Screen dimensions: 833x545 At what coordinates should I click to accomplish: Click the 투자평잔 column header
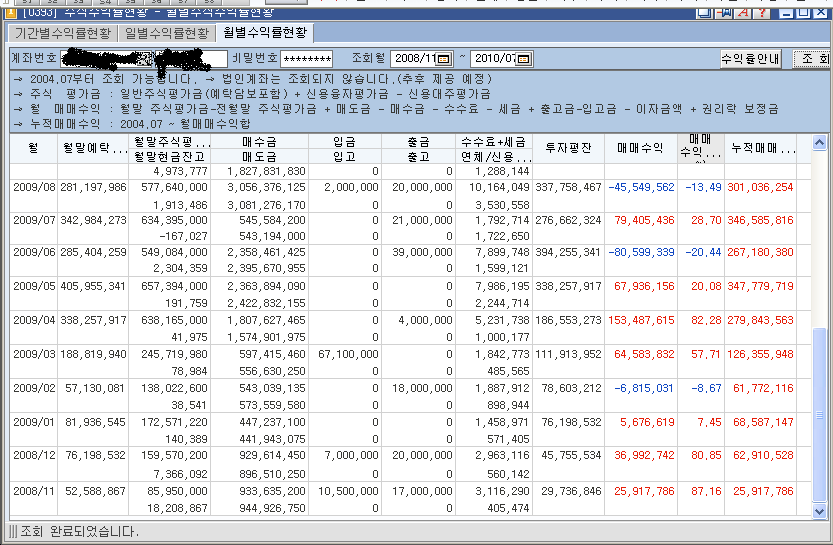tap(568, 149)
